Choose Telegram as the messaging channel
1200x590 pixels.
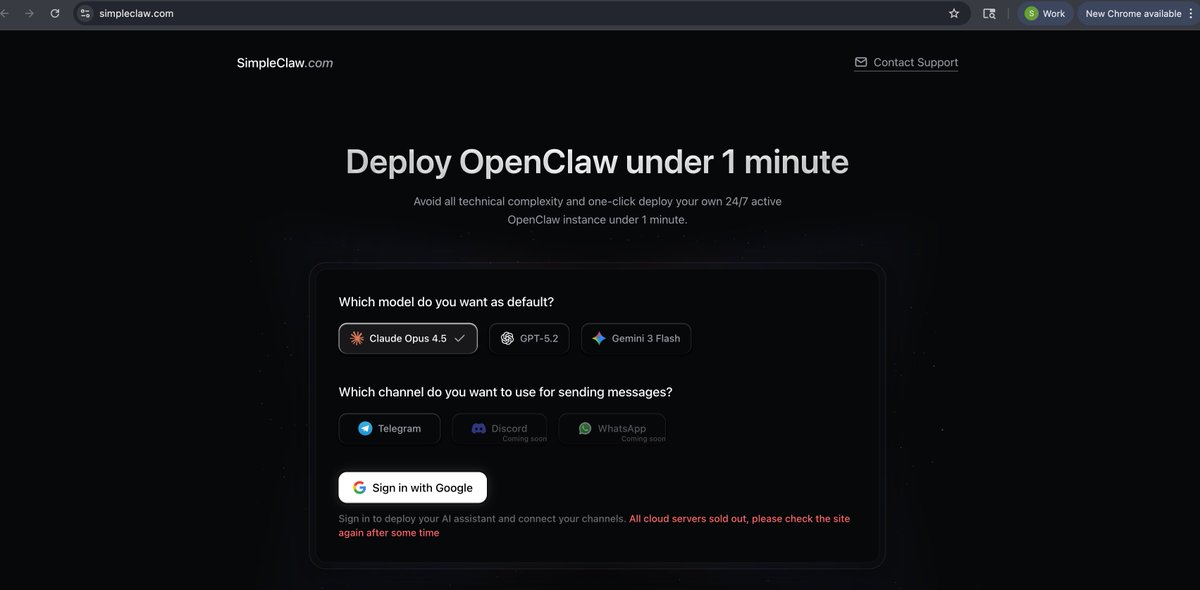point(389,428)
